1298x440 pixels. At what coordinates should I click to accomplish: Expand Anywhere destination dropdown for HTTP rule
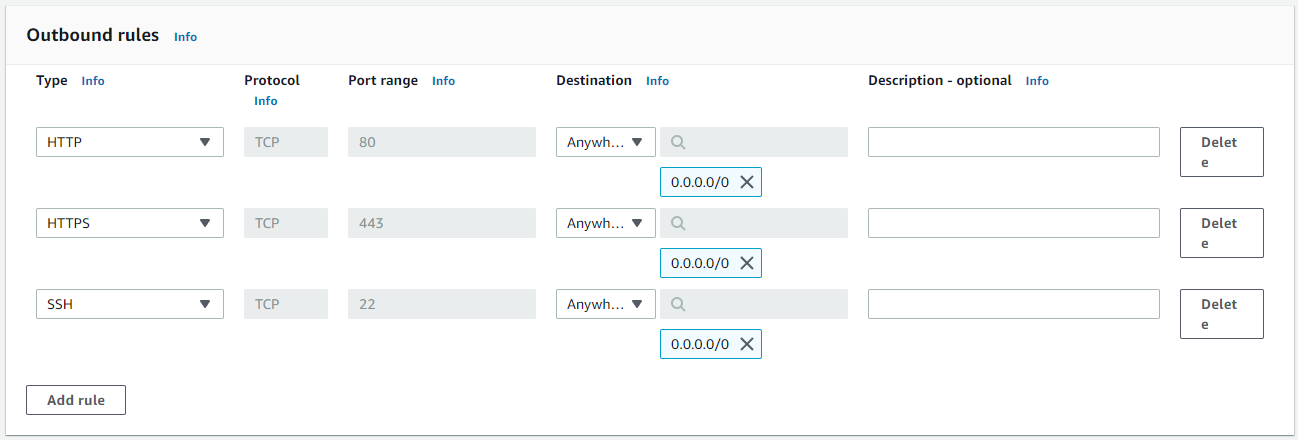tap(606, 142)
